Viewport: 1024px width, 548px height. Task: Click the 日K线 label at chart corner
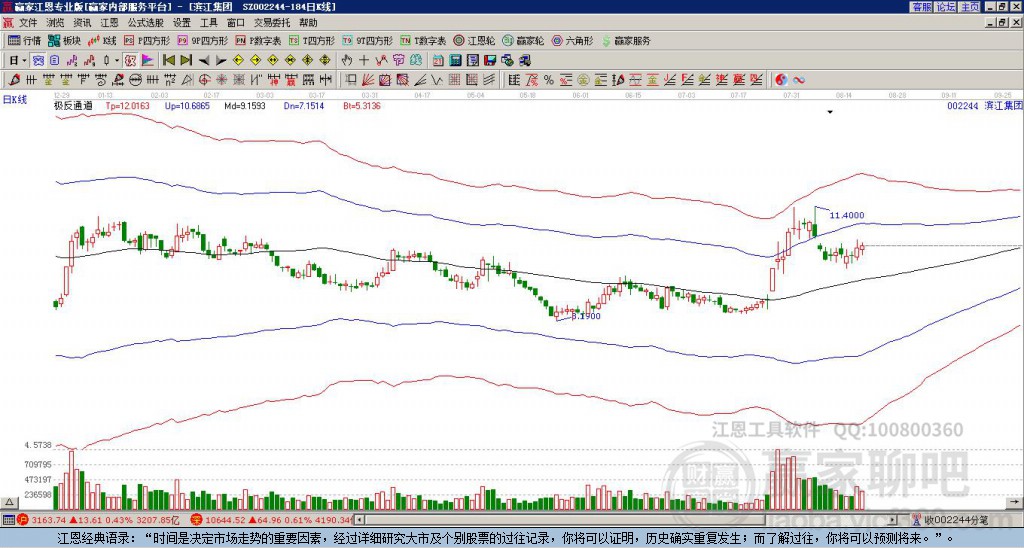(15, 100)
